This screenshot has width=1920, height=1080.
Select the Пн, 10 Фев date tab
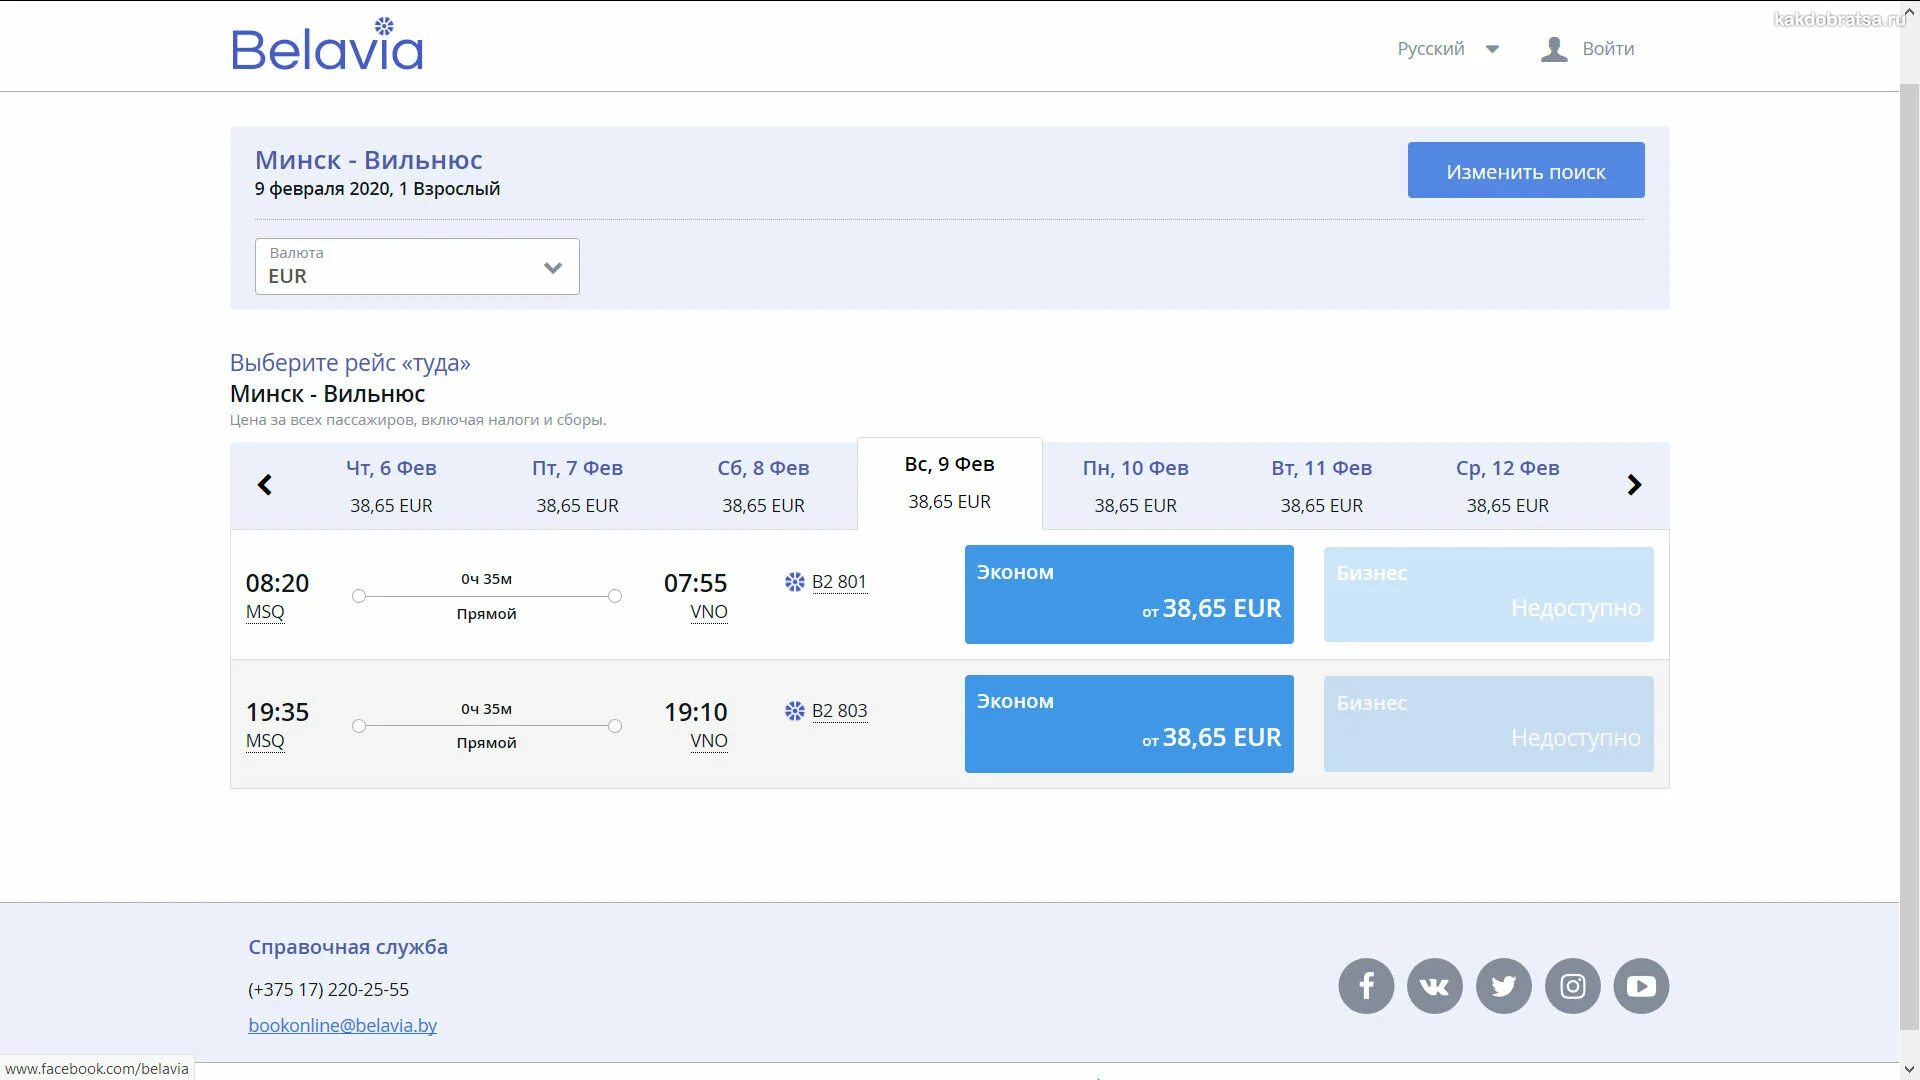(1135, 486)
